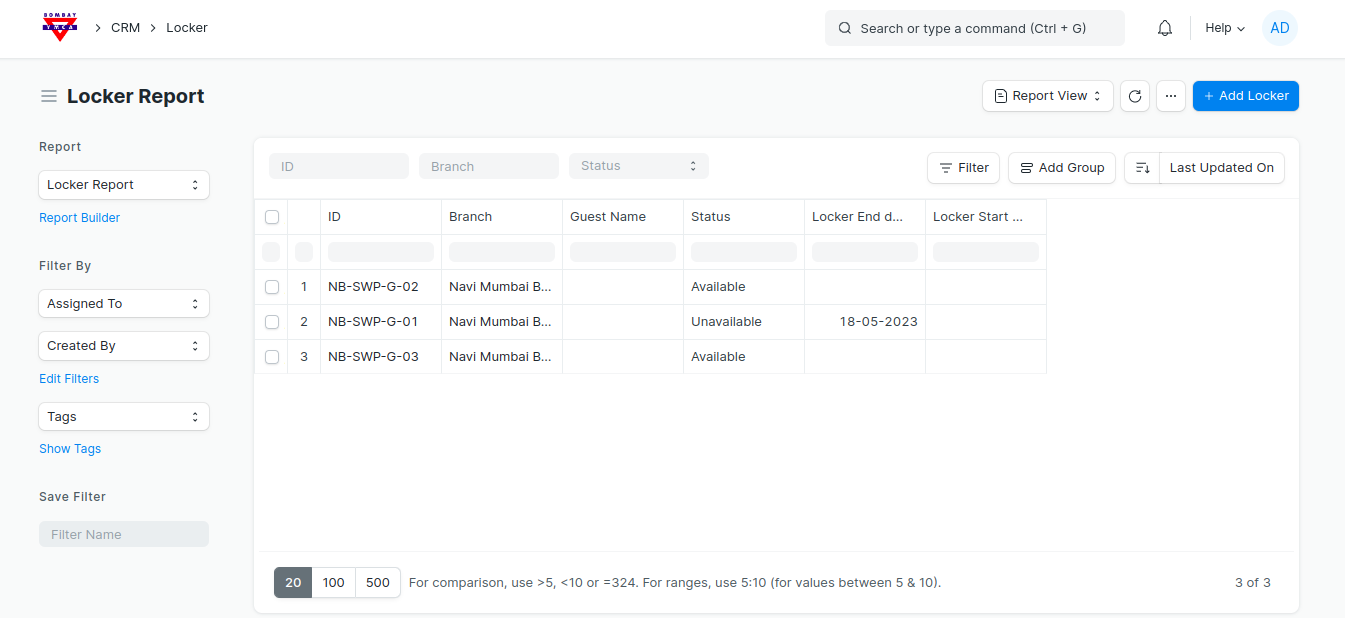Click the Add Locker button

click(x=1245, y=96)
